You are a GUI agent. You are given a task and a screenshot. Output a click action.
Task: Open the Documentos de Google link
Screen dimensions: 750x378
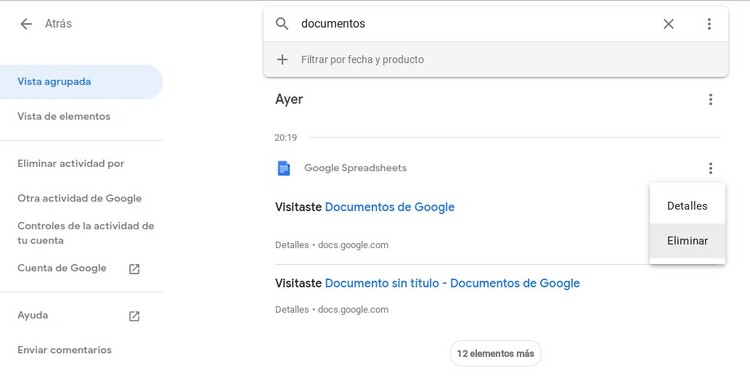click(x=389, y=207)
